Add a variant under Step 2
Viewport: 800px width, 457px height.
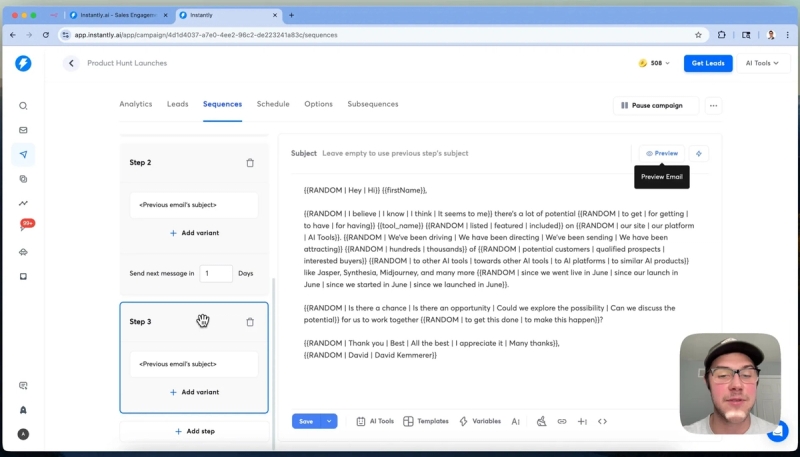194,233
